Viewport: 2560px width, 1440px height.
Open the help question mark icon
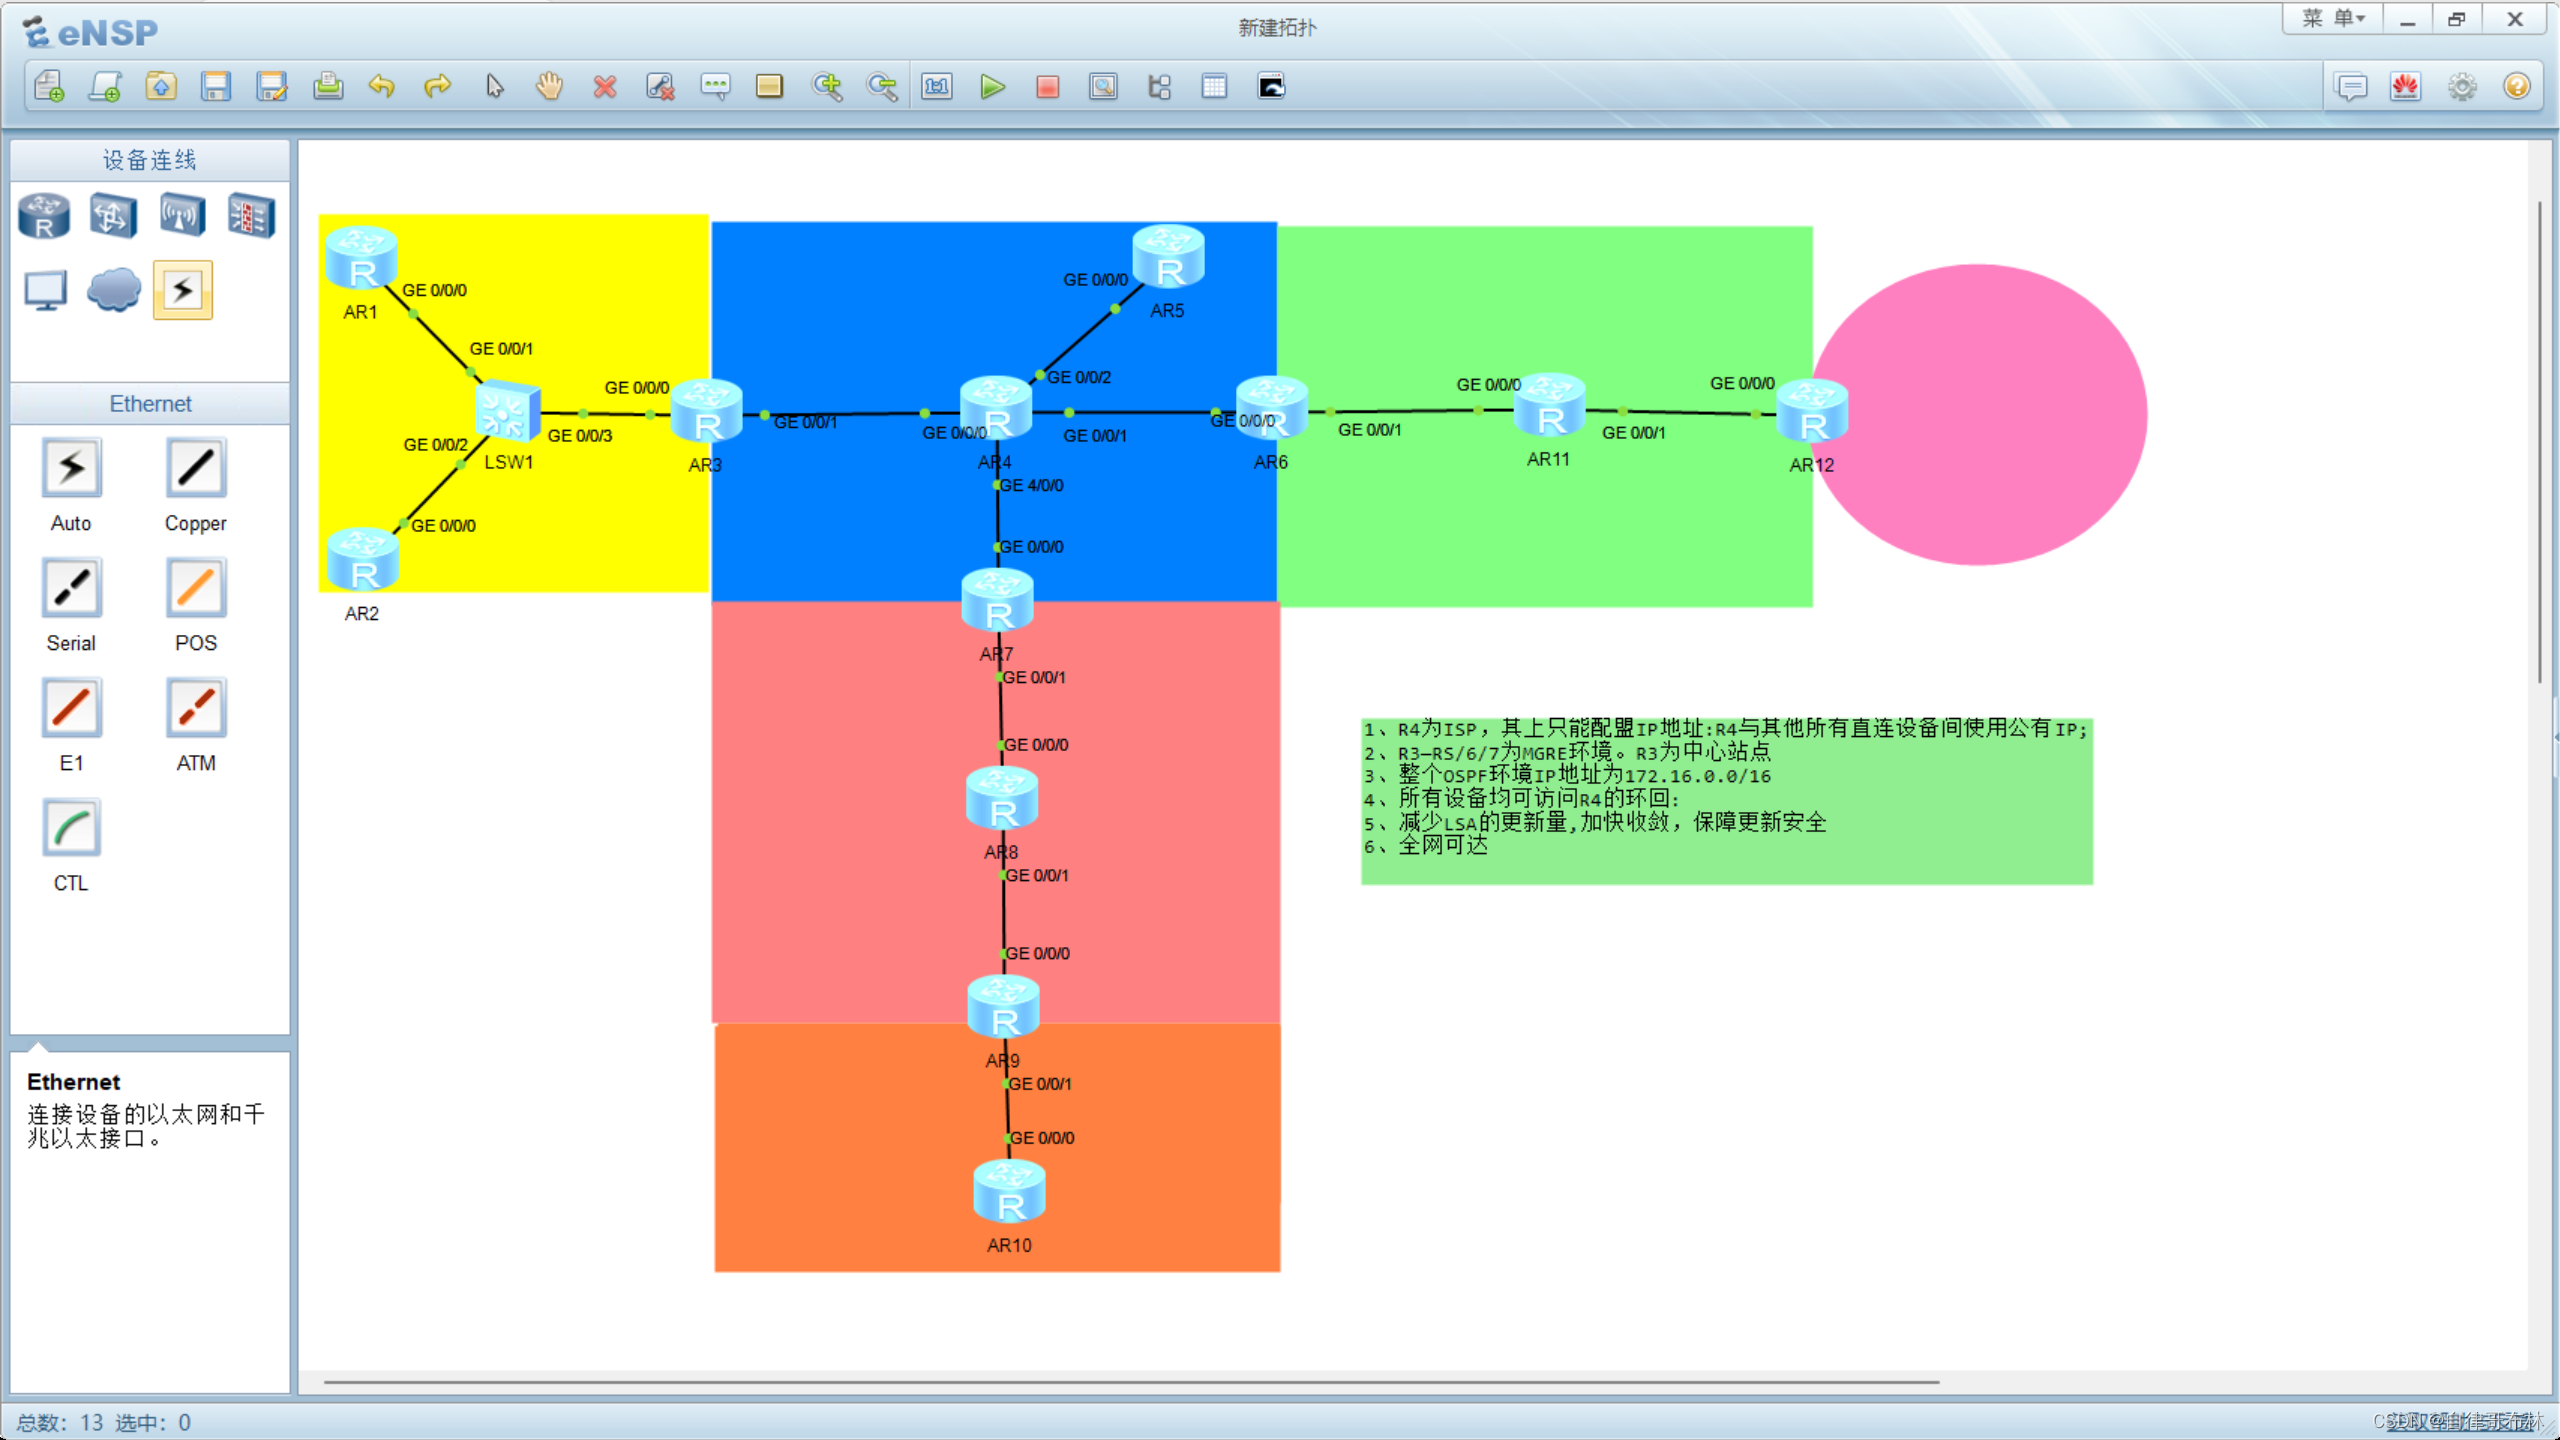(2516, 87)
